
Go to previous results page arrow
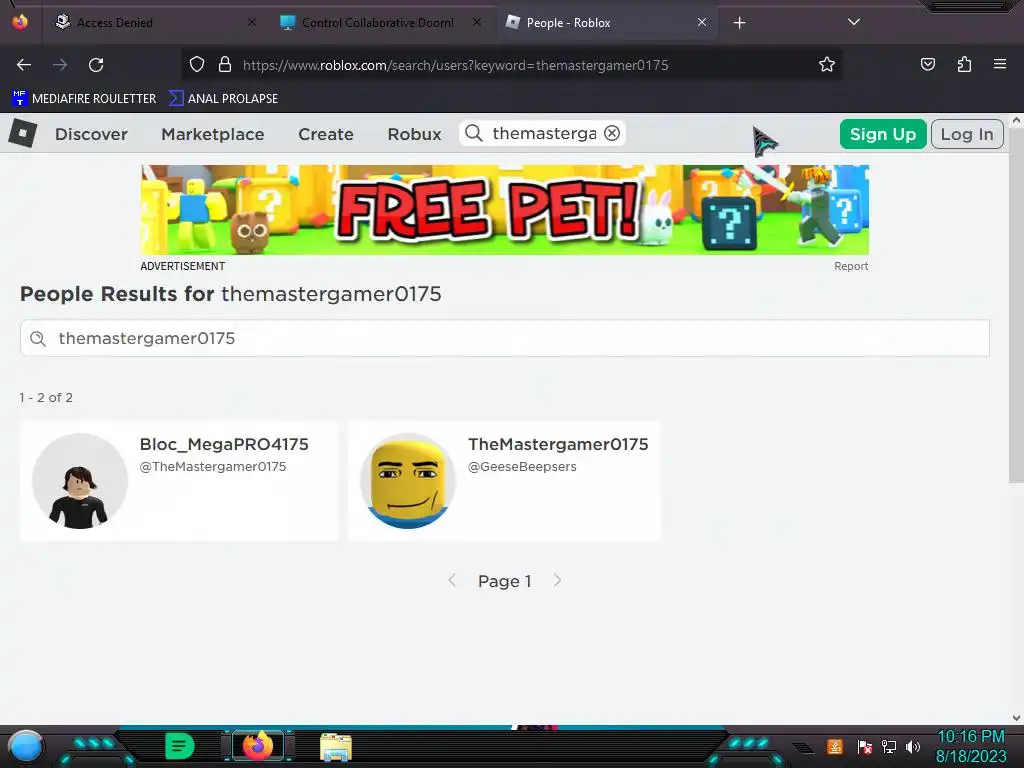click(452, 581)
